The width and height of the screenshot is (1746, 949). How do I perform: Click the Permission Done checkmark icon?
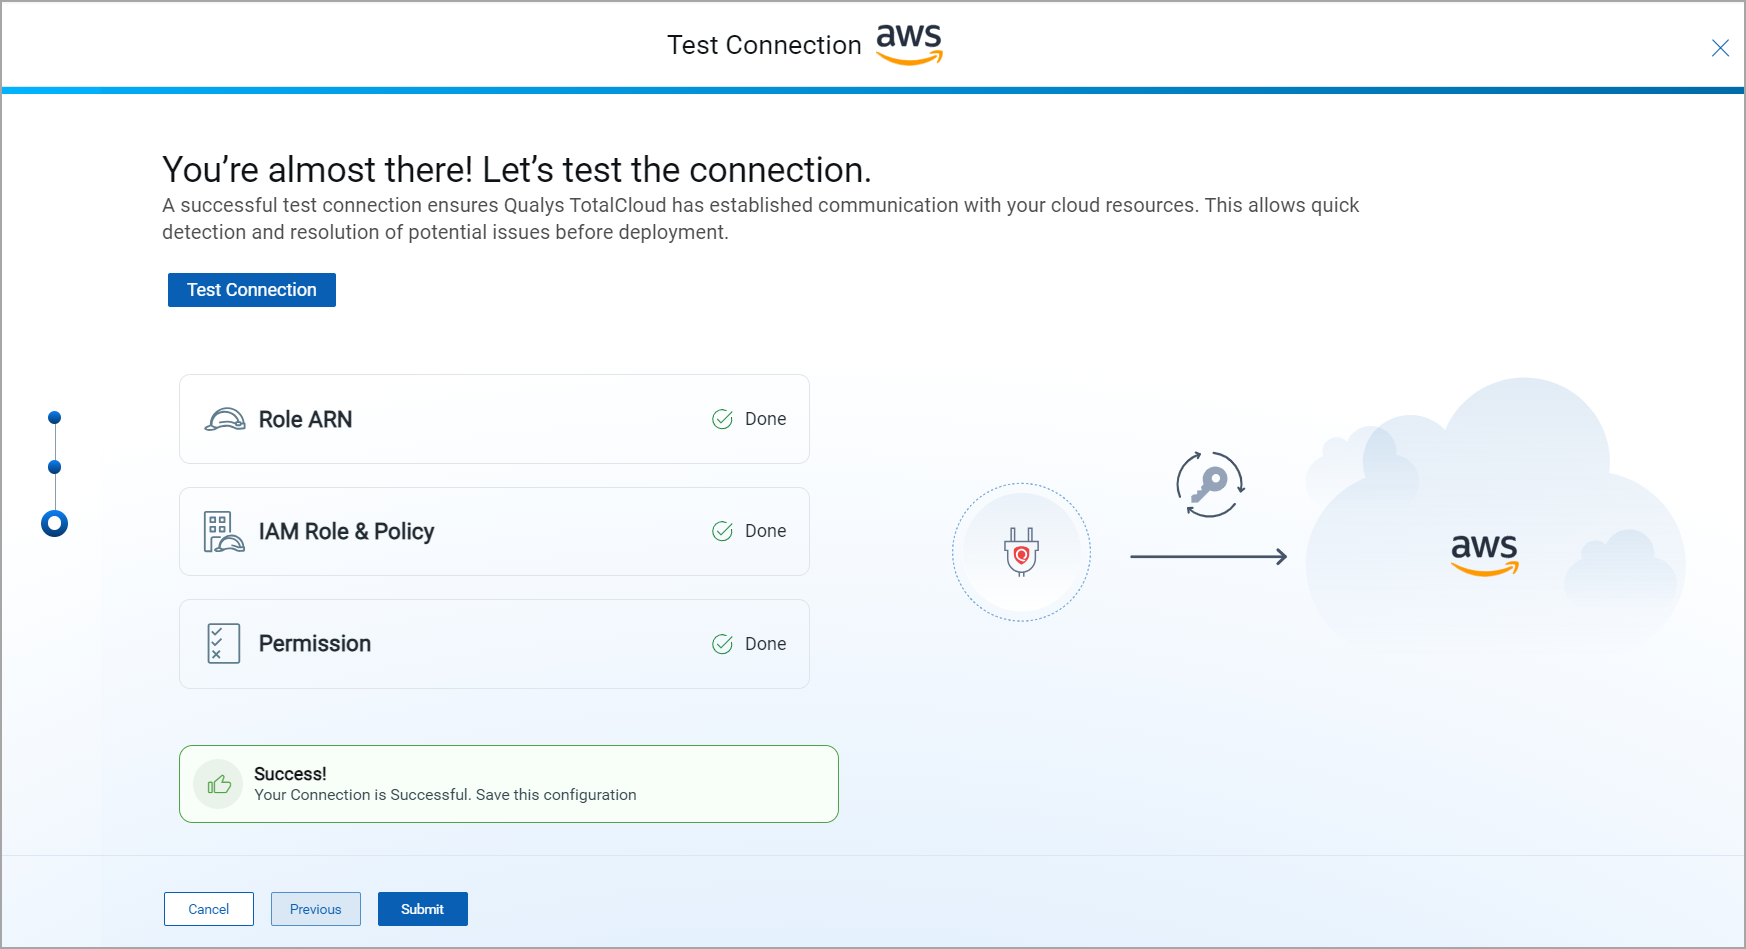pos(723,644)
